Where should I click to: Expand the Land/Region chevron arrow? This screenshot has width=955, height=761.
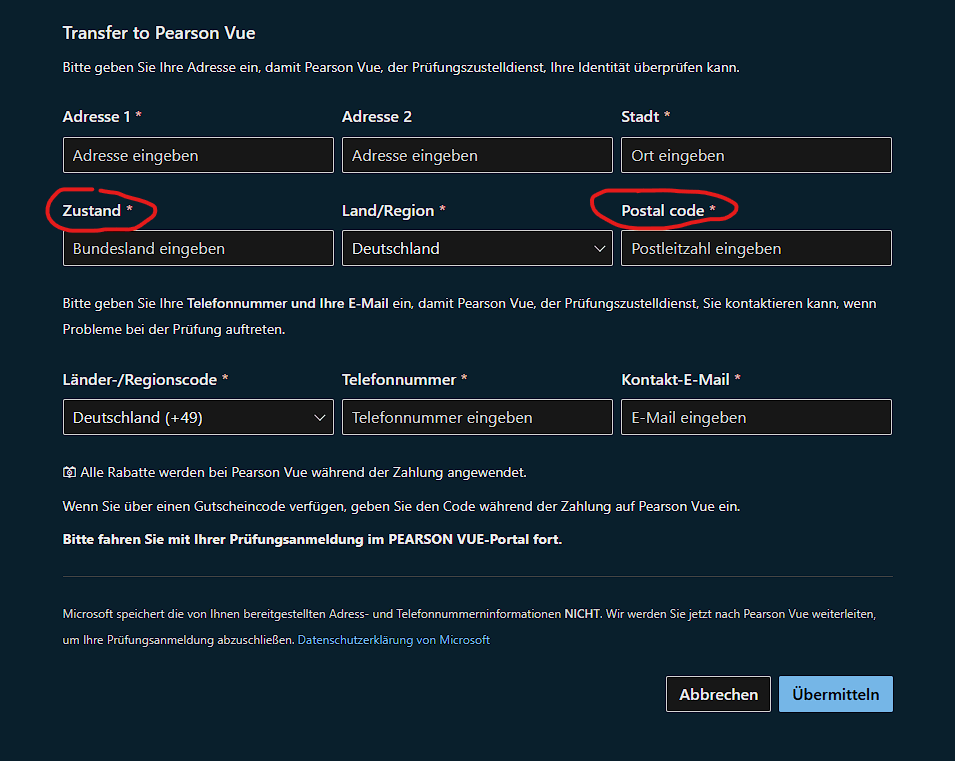(599, 249)
